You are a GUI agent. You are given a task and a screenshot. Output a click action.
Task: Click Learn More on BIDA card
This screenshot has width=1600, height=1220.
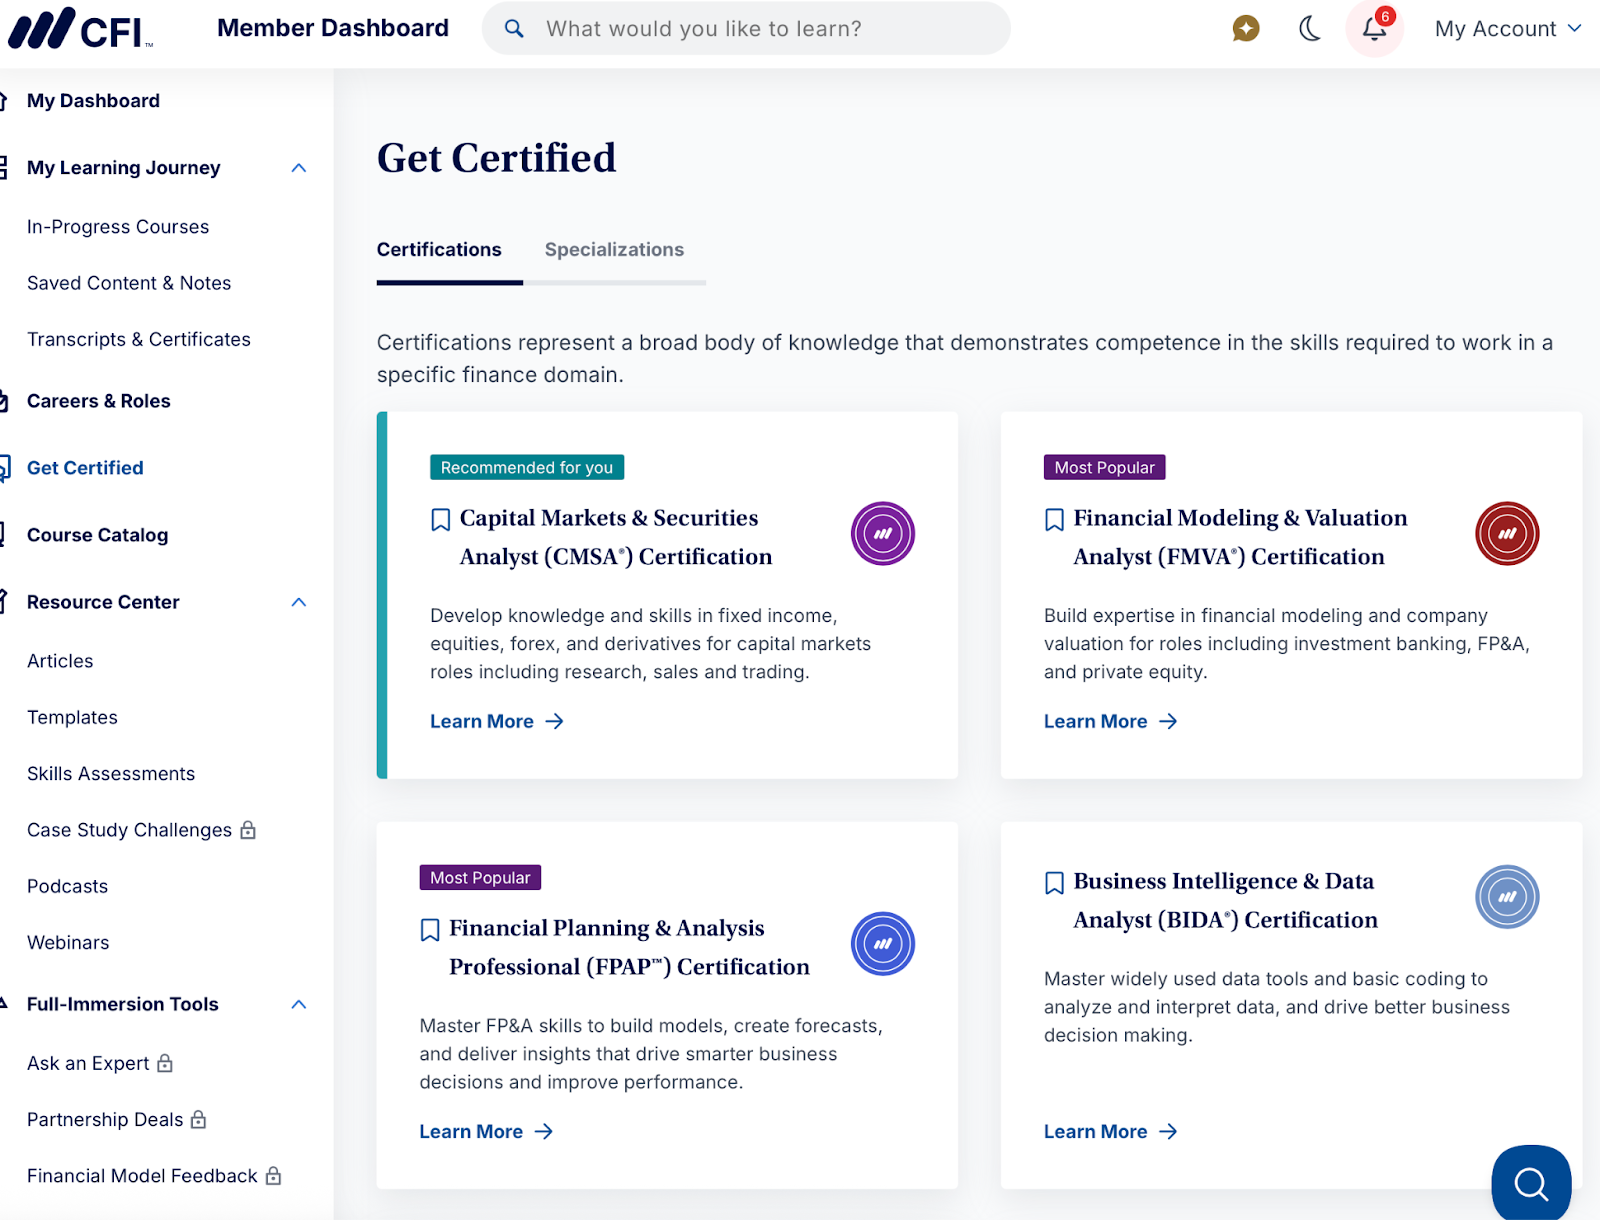[1111, 1131]
